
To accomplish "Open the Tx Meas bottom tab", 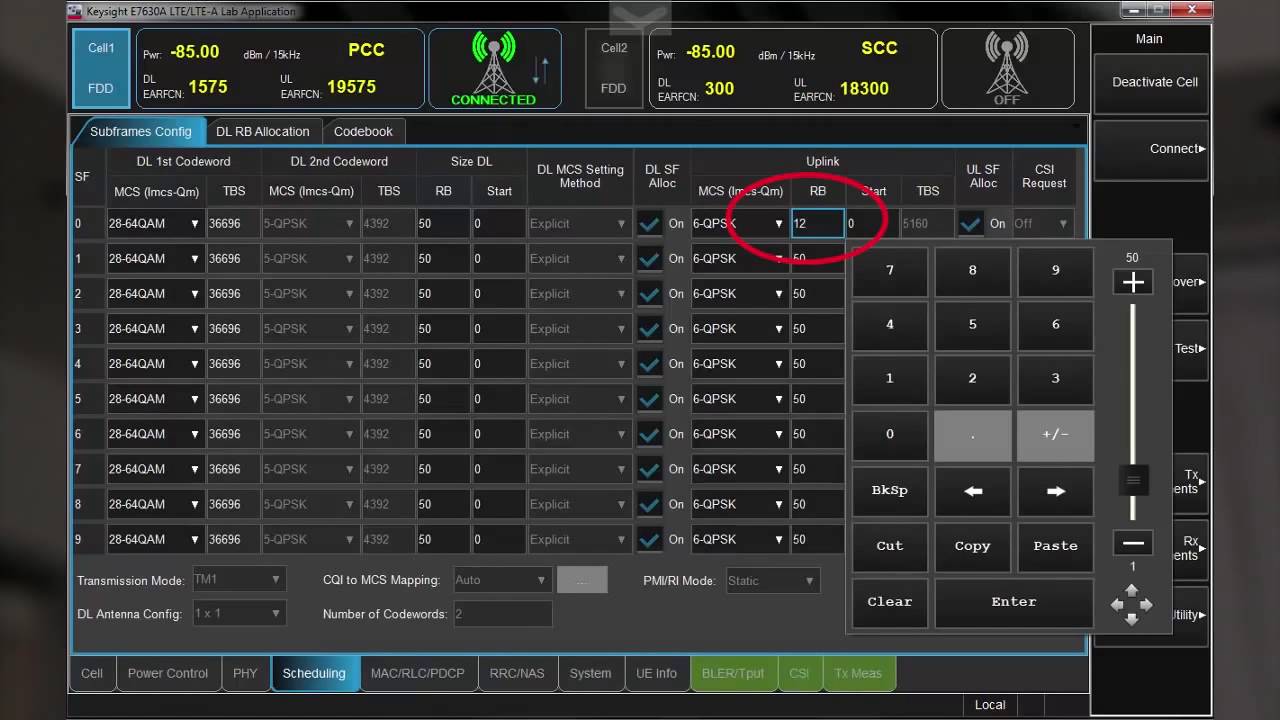I will [x=858, y=673].
